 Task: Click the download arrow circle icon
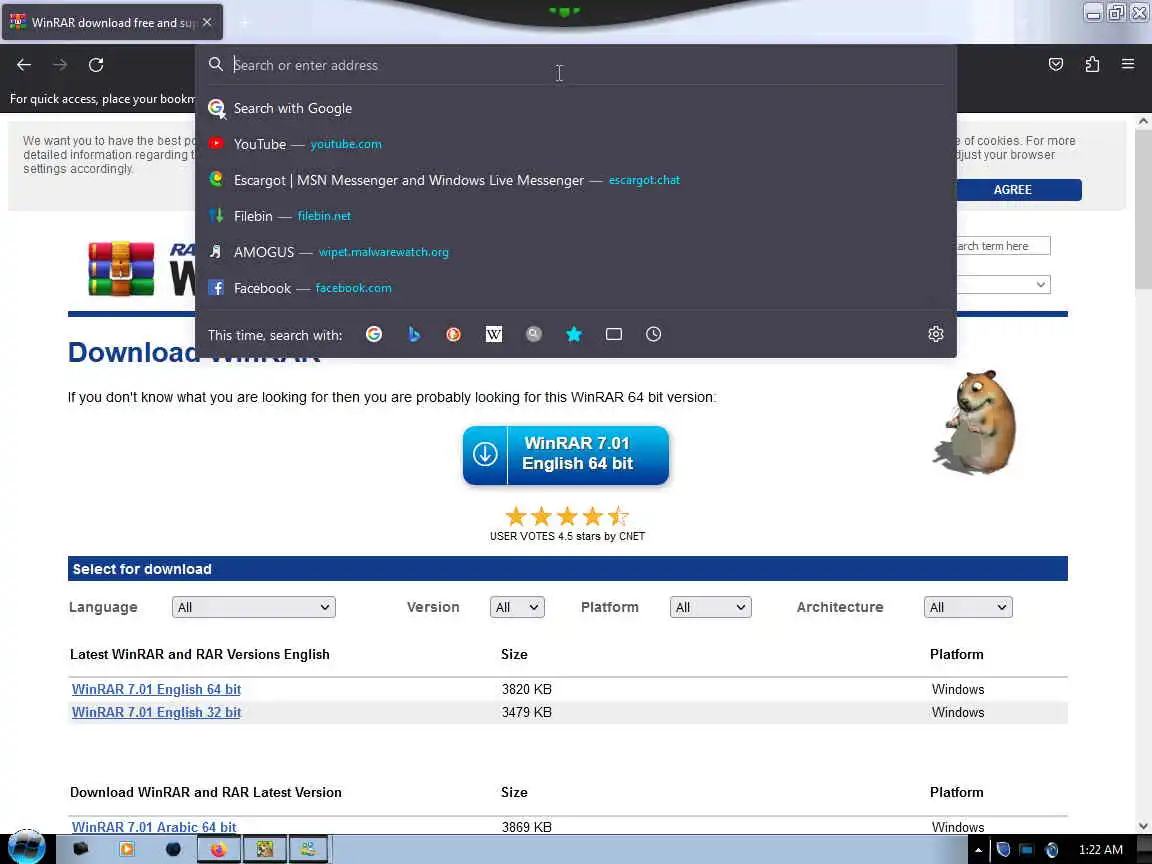point(485,454)
